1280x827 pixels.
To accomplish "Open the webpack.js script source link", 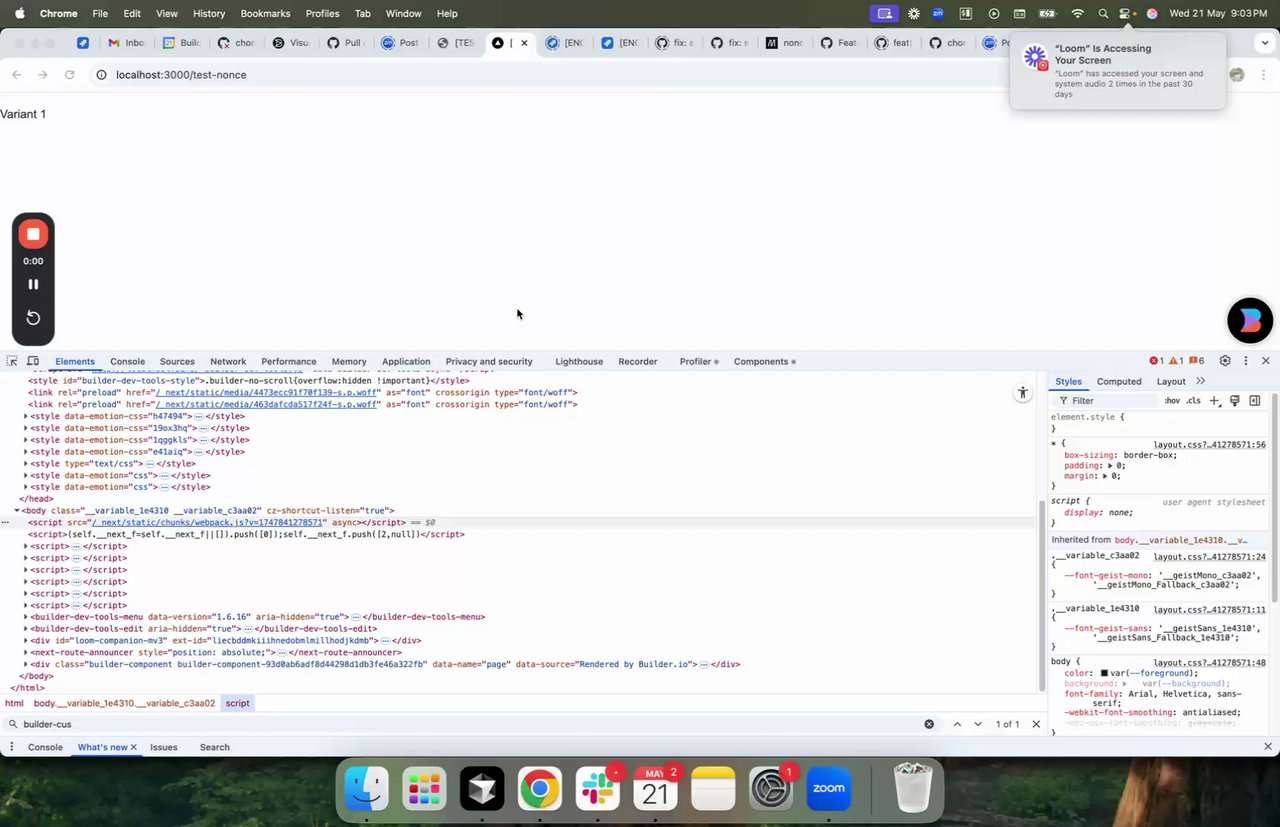I will (x=208, y=523).
